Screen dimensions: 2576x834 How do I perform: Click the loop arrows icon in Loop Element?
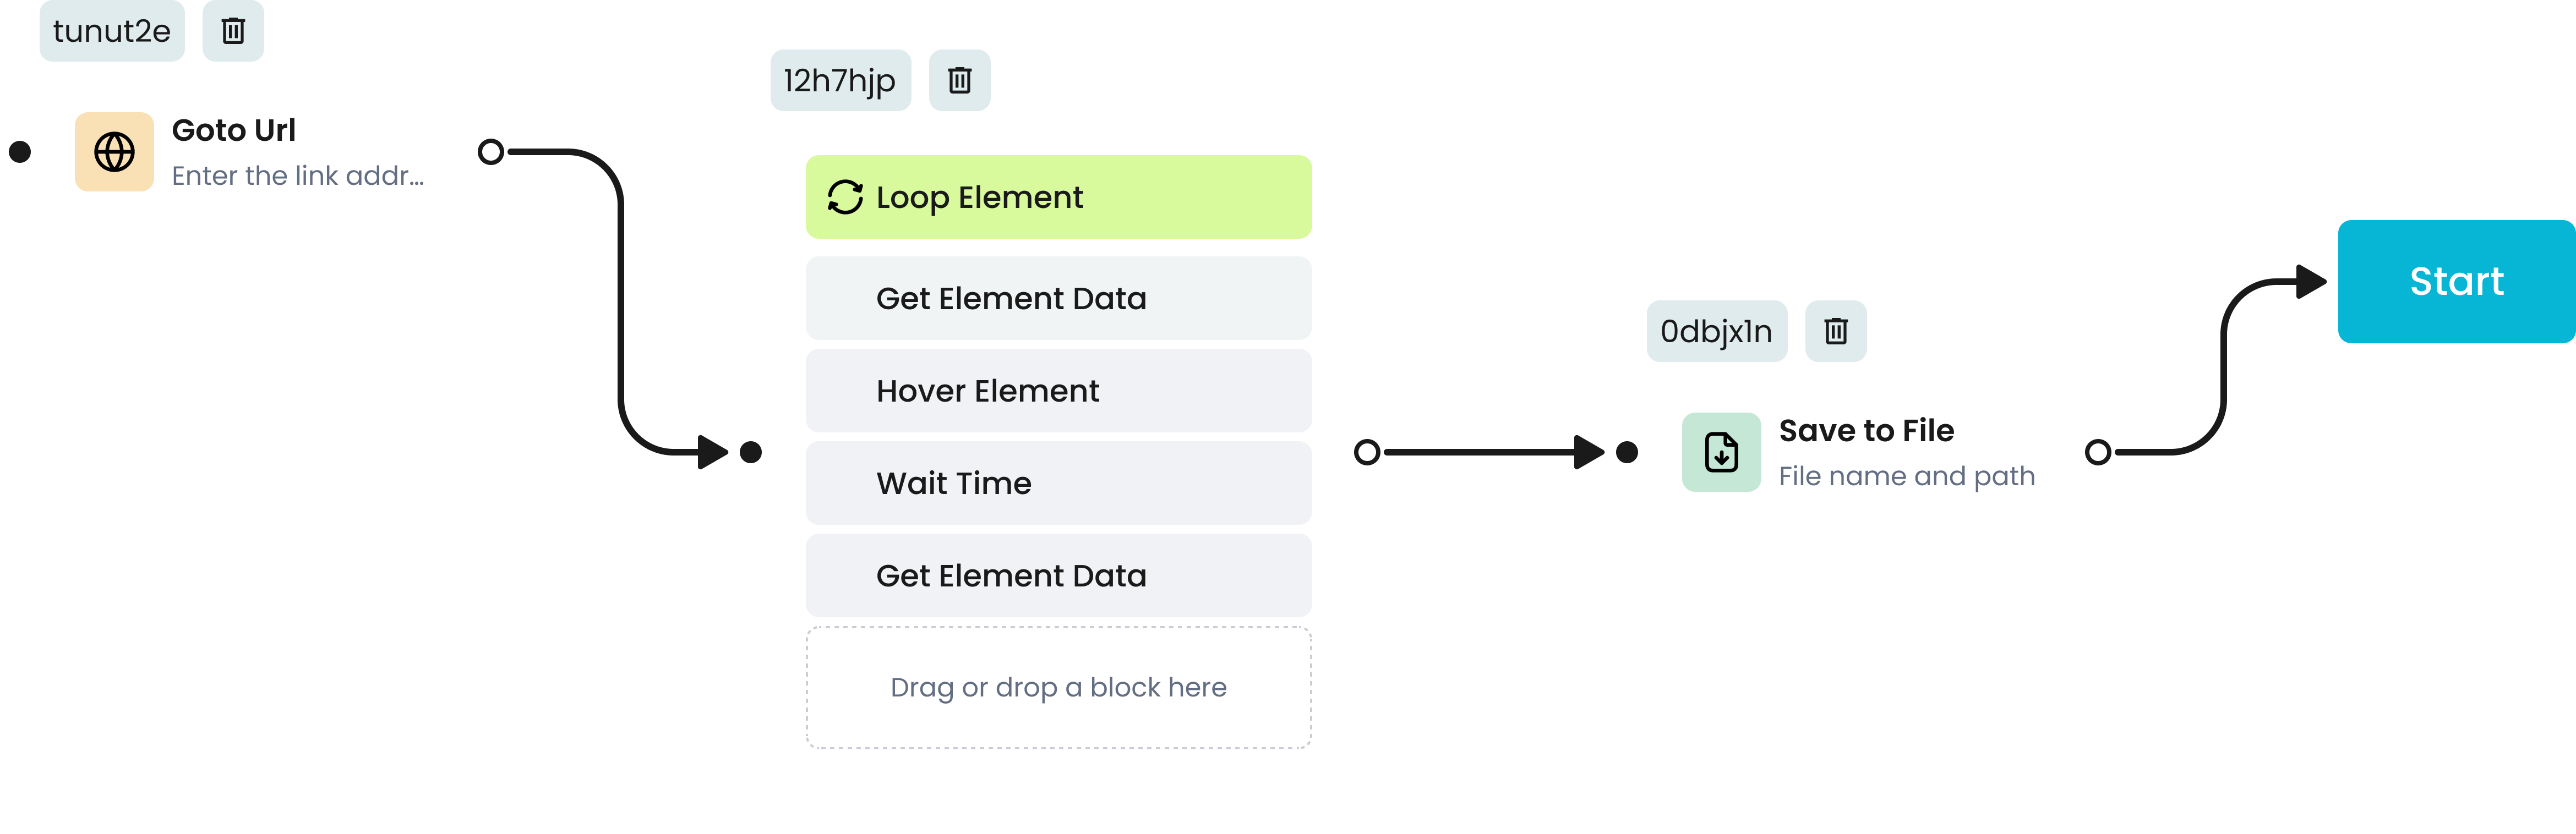pyautogui.click(x=845, y=197)
